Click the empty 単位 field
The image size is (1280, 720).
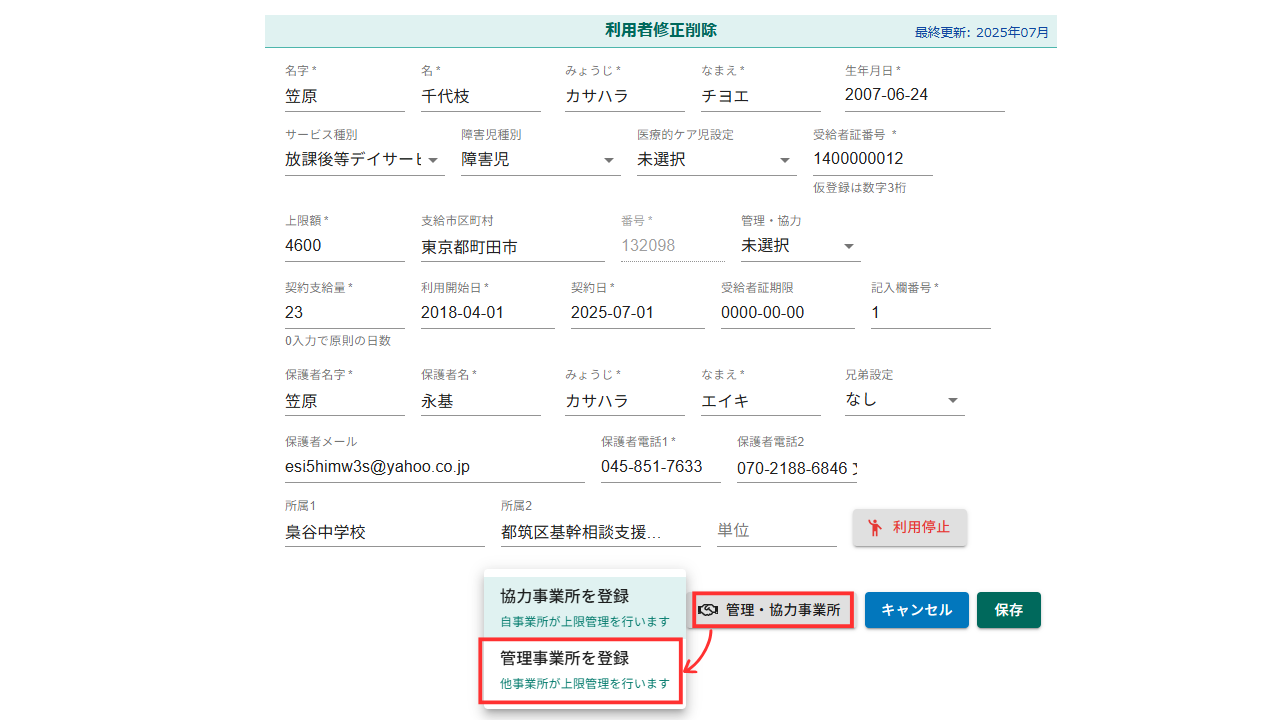[x=776, y=531]
